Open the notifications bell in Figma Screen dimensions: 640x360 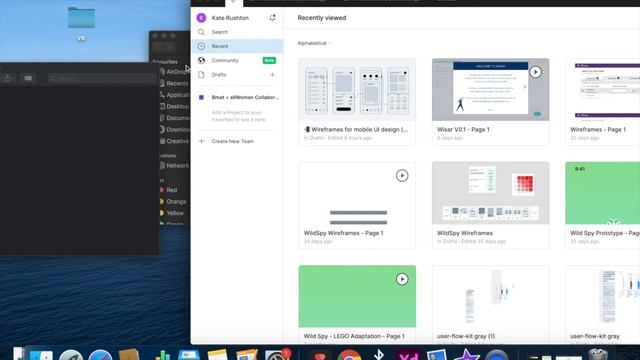point(272,18)
